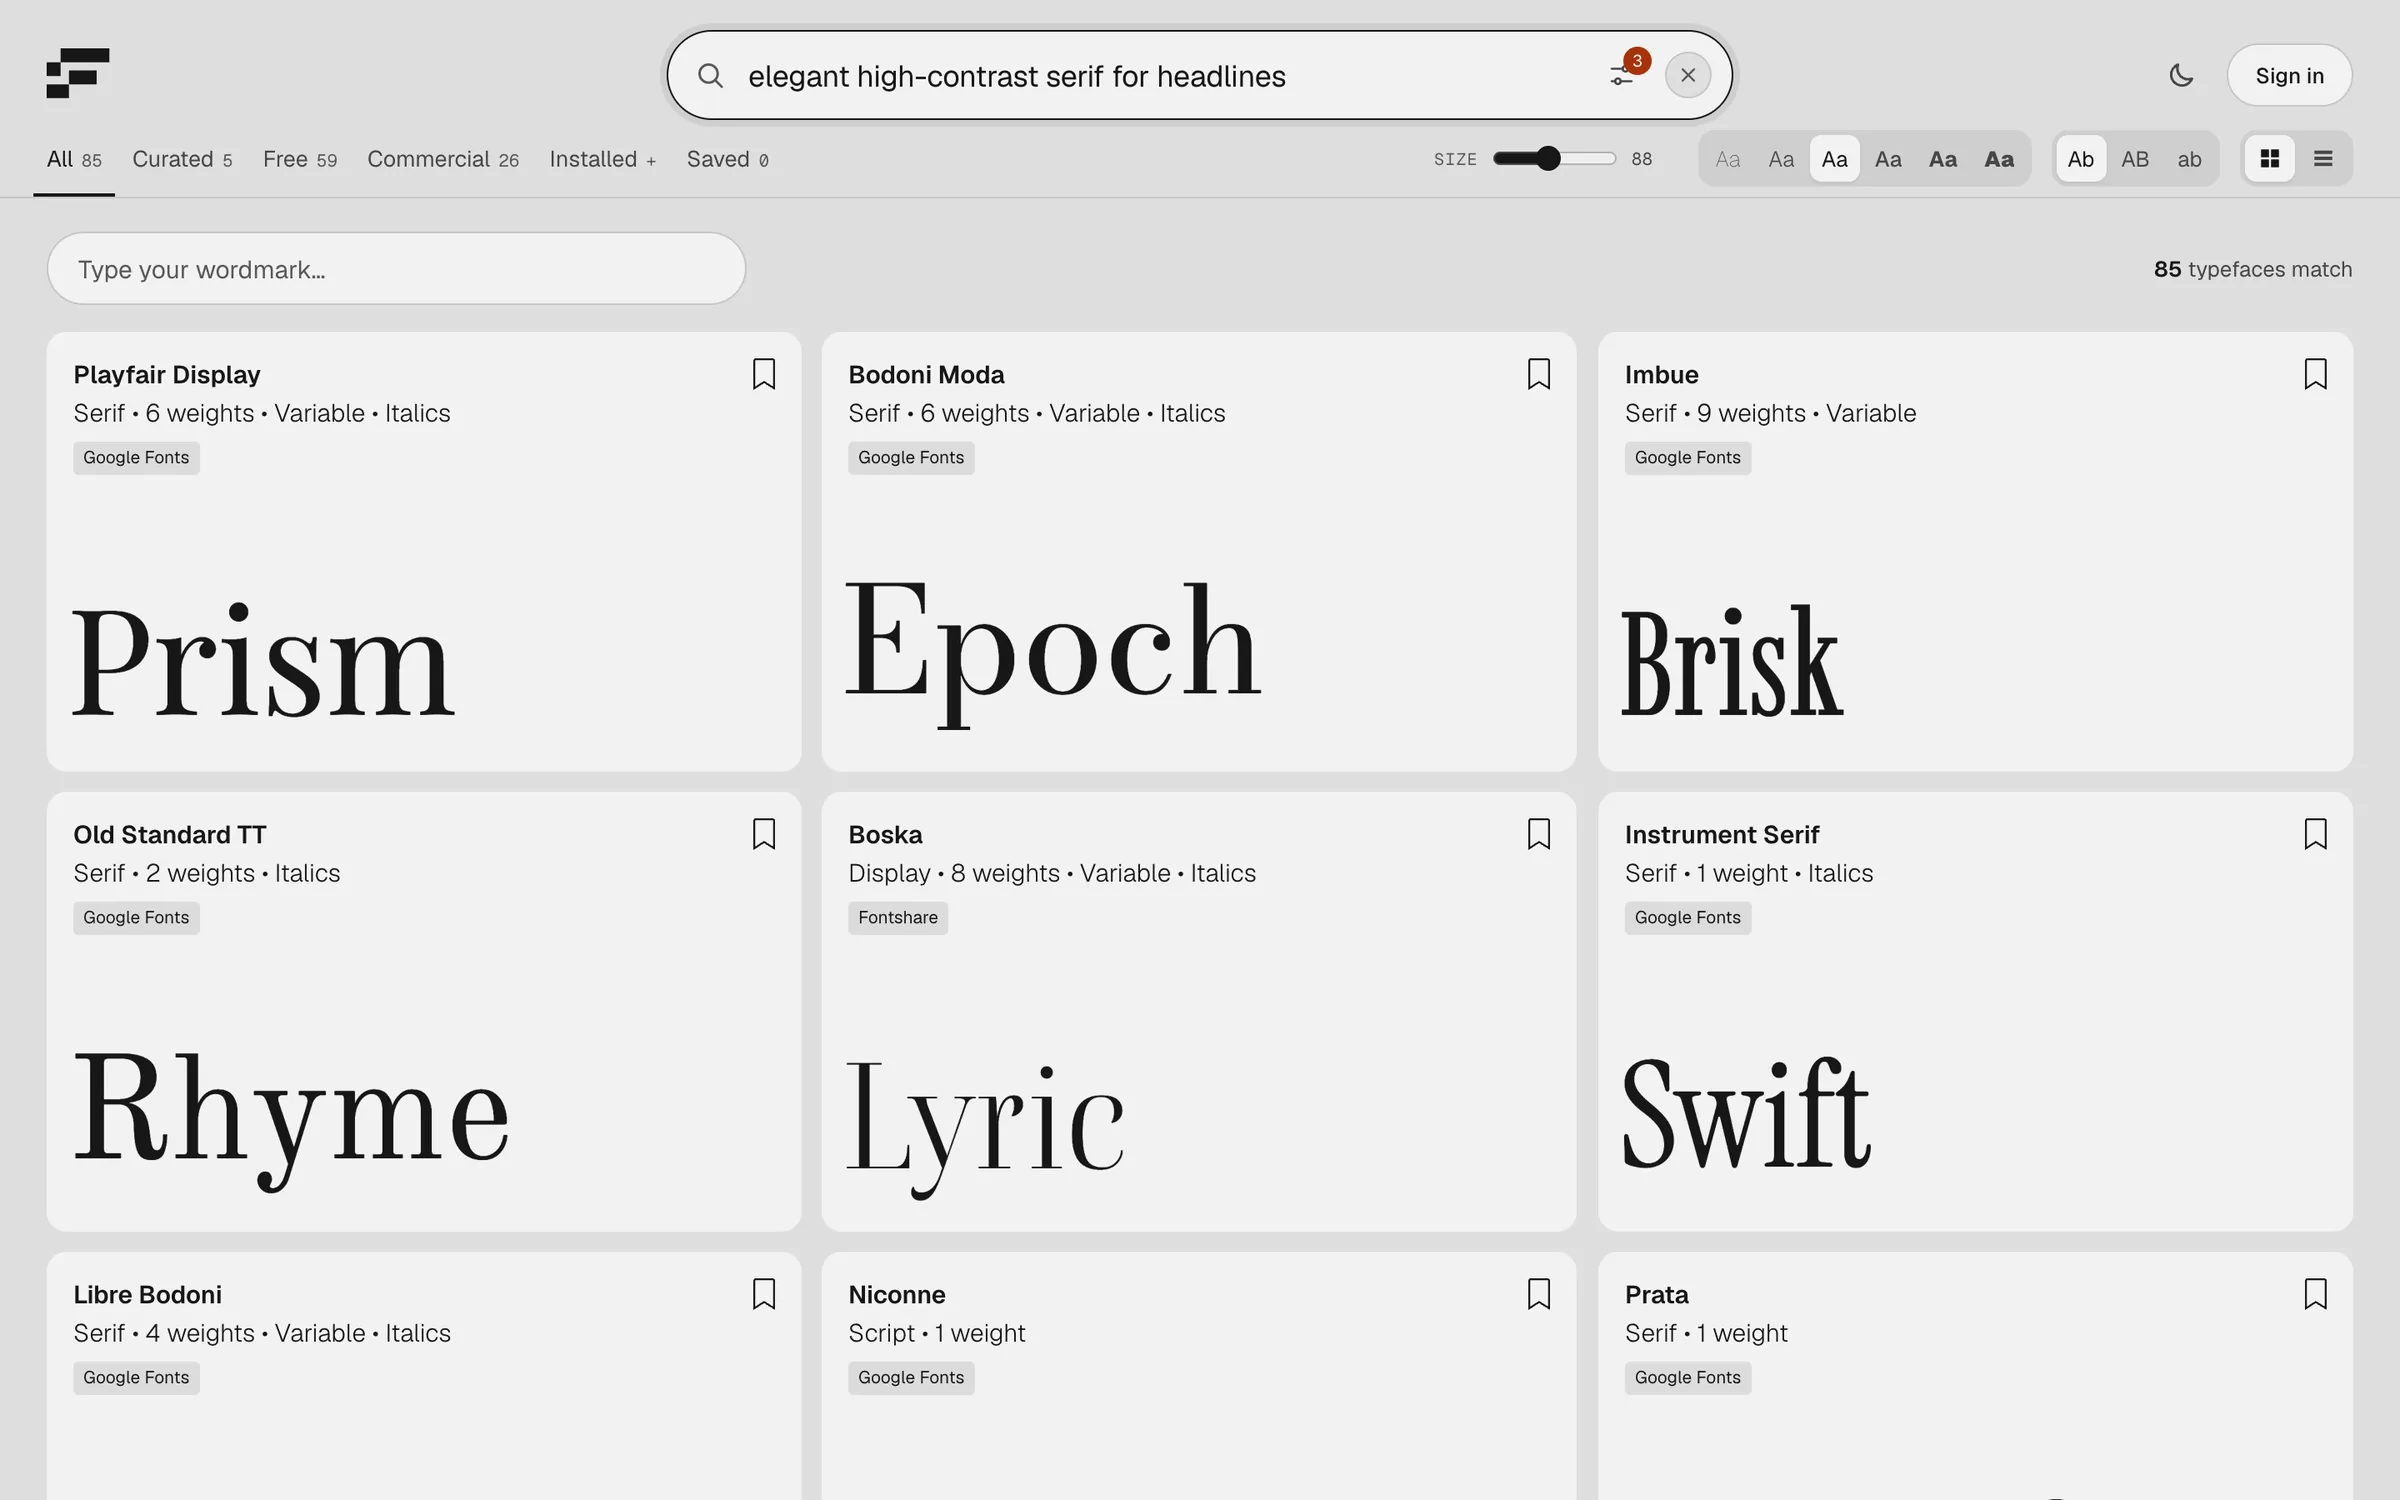Choose uppercase 'AB' preview
Viewport: 2400px width, 1500px height.
[x=2135, y=159]
